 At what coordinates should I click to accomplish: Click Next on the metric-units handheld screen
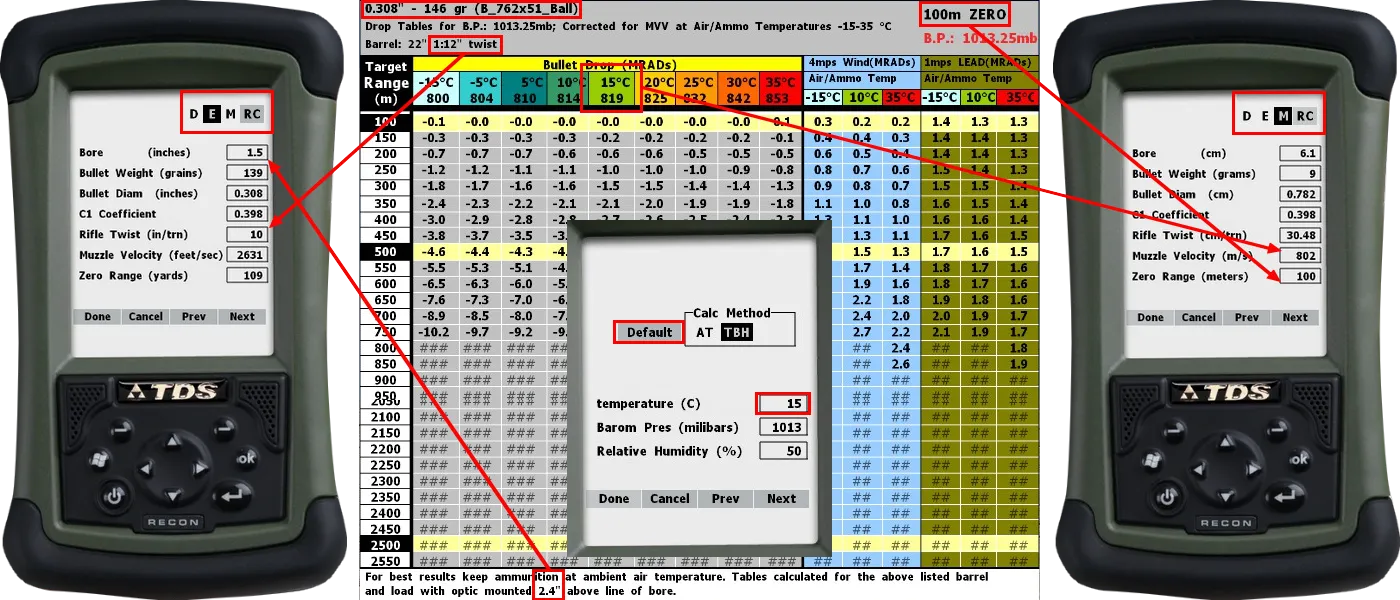click(x=1295, y=317)
